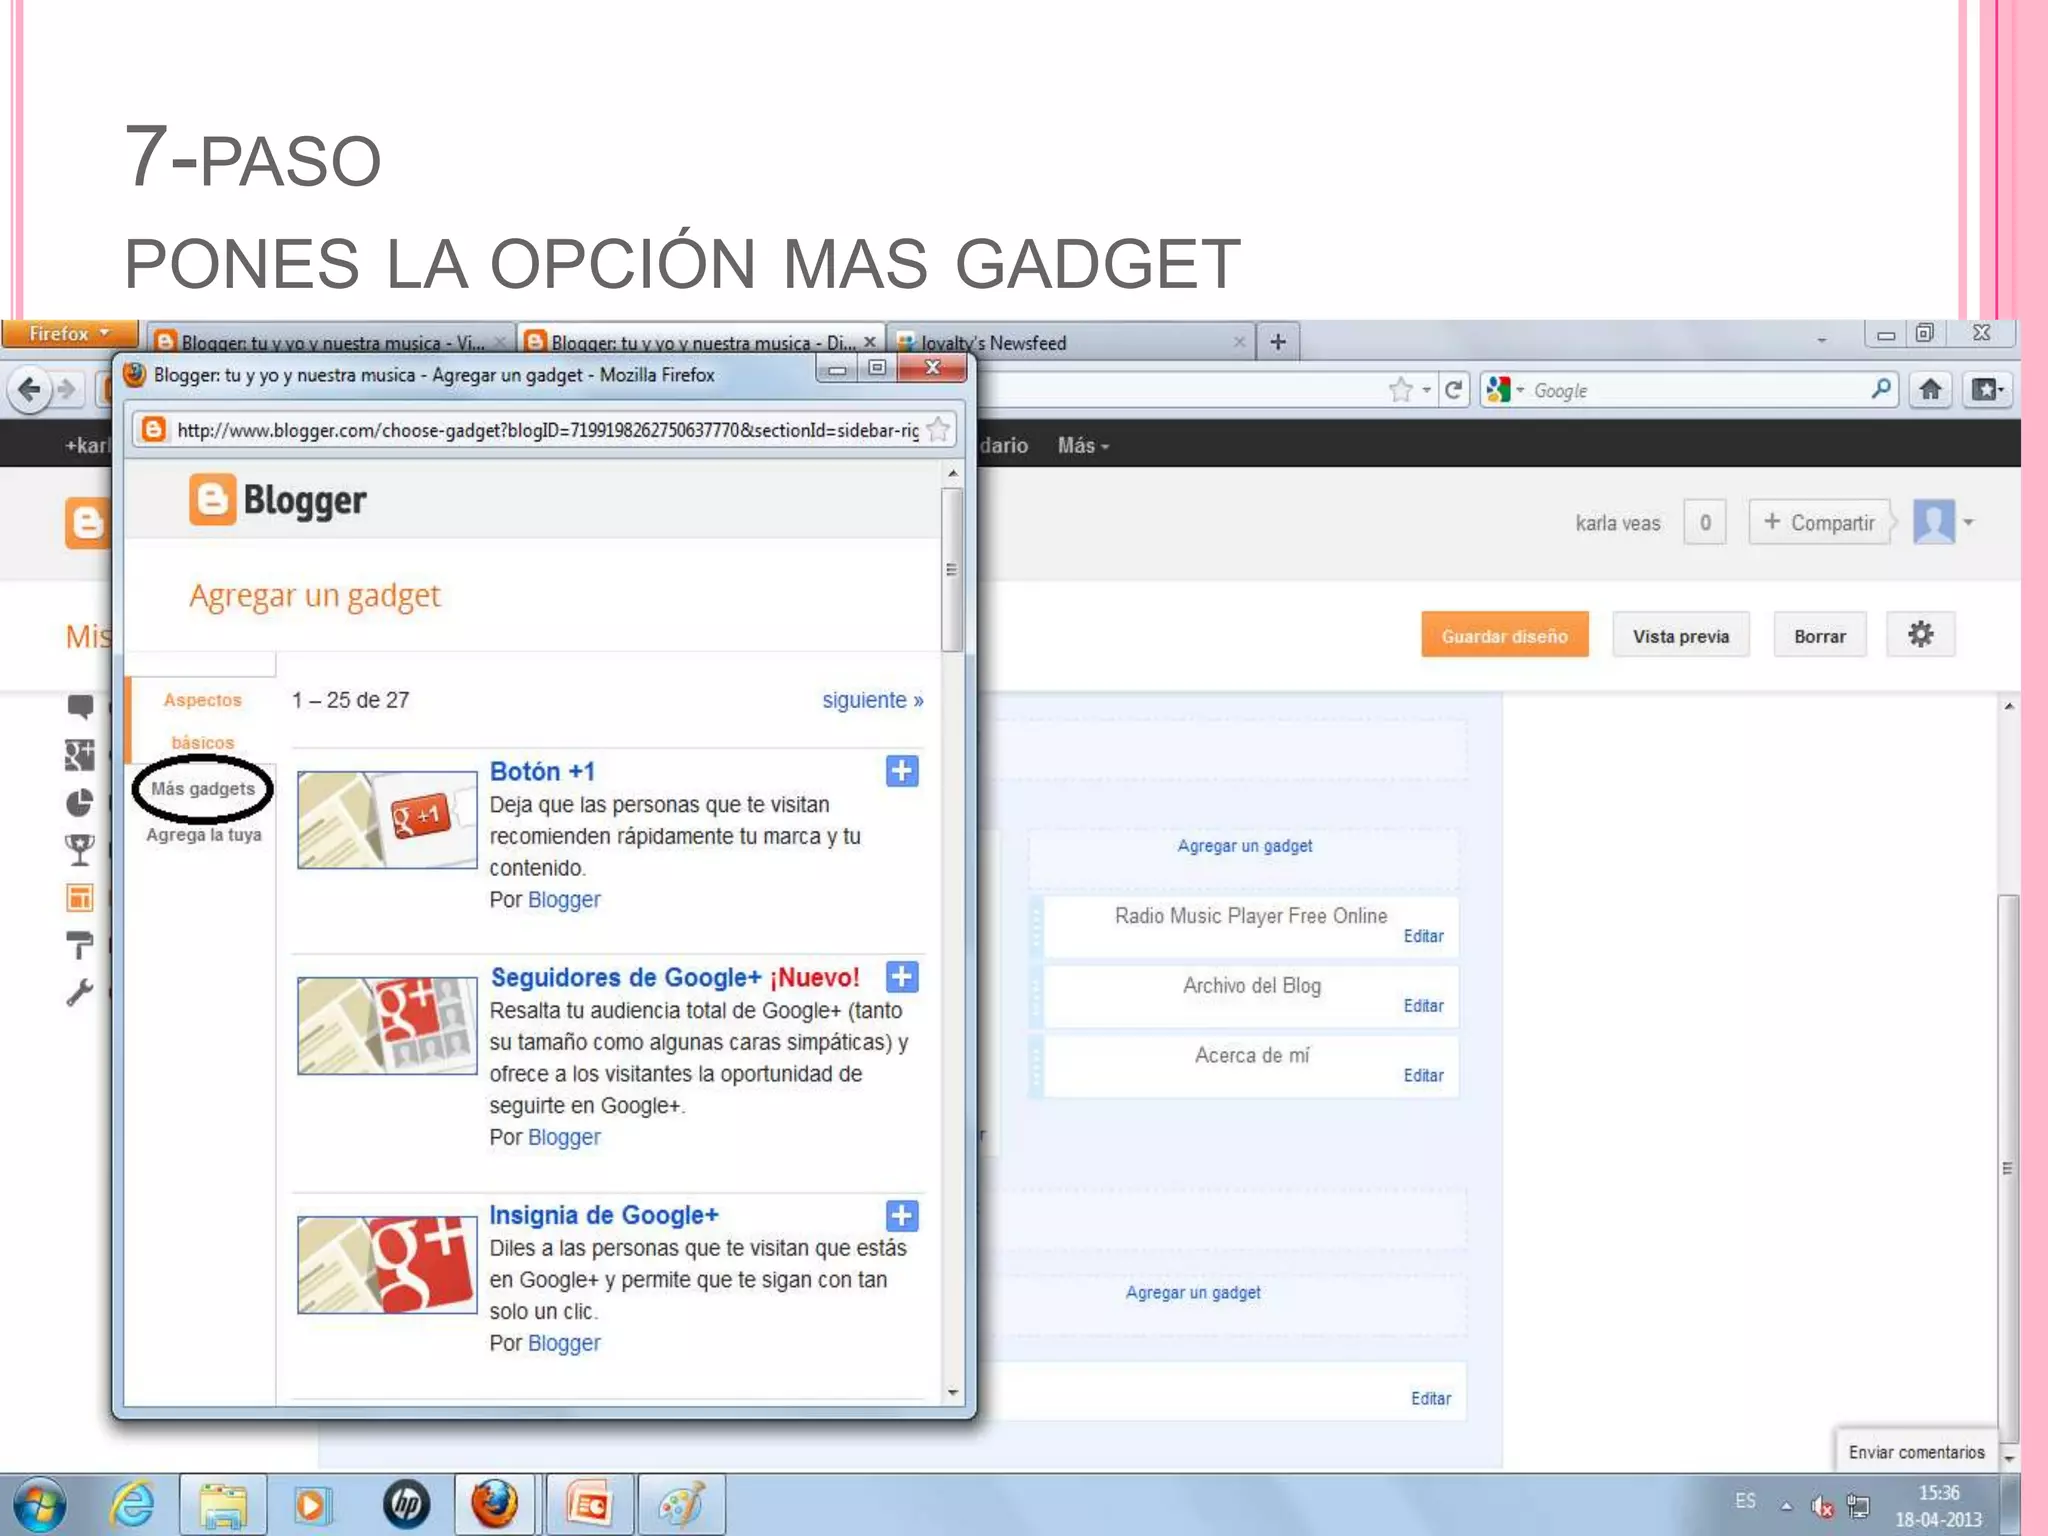This screenshot has width=2048, height=1536.
Task: Open Google+ icon in Blogger sidebar
Action: point(80,755)
